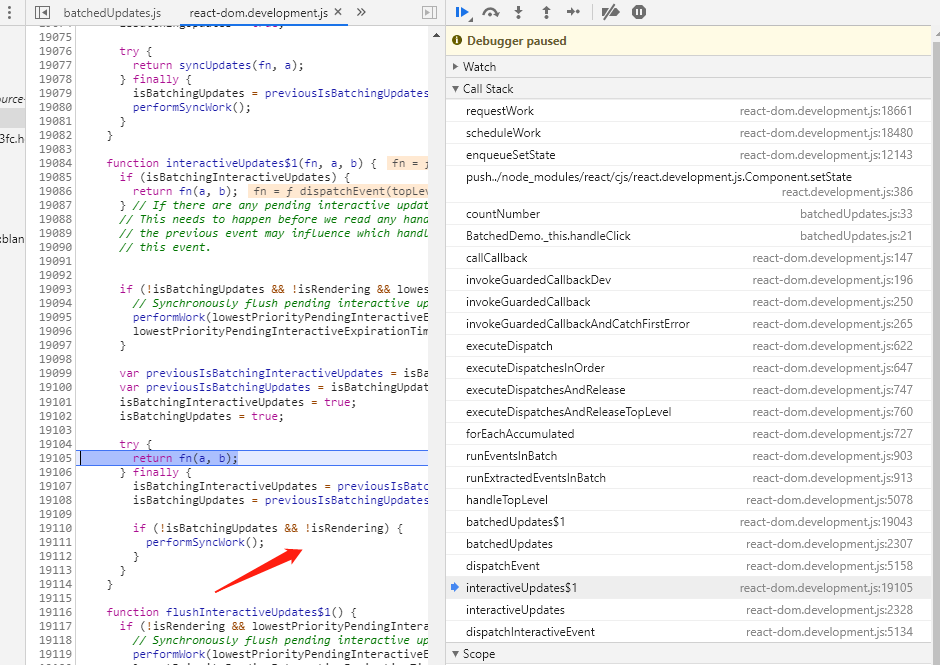
Task: Set breakpoint on line 19111
Action: coord(55,542)
